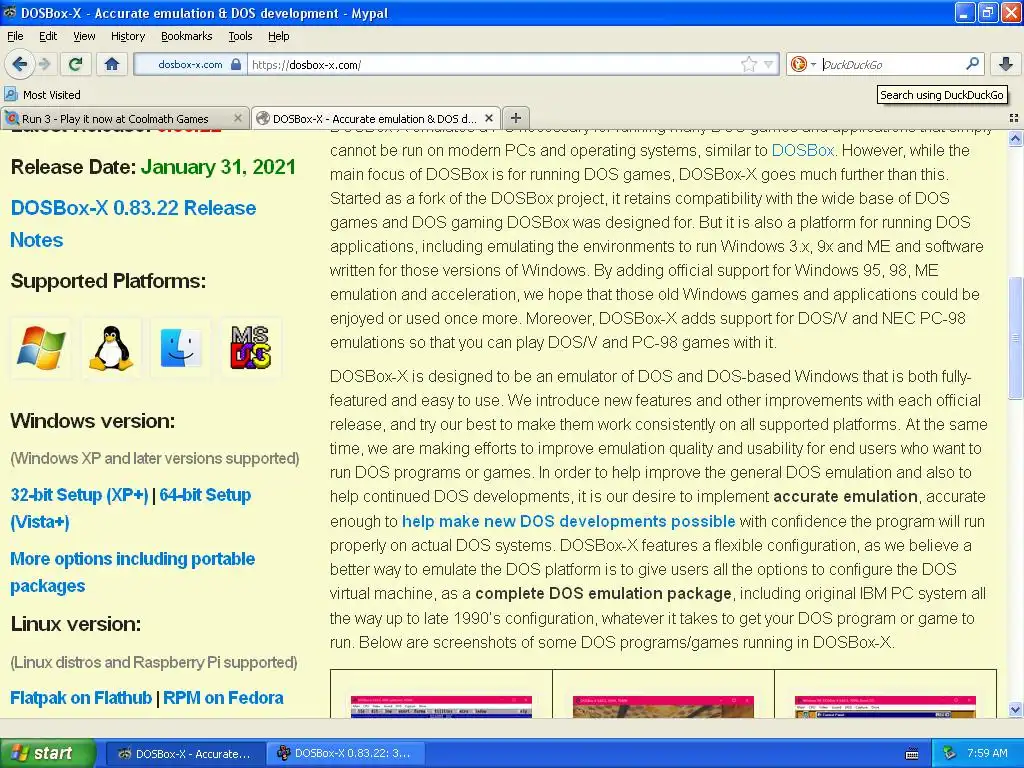Click the search magnifier icon
The height and width of the screenshot is (768, 1024).
[x=972, y=63]
